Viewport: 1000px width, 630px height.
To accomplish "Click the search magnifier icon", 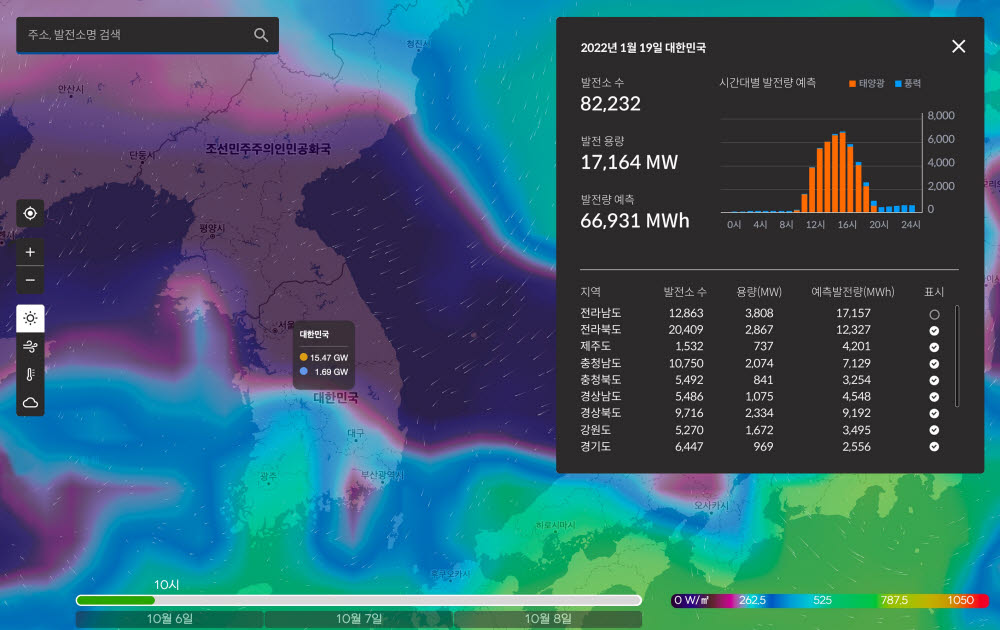I will coord(261,35).
